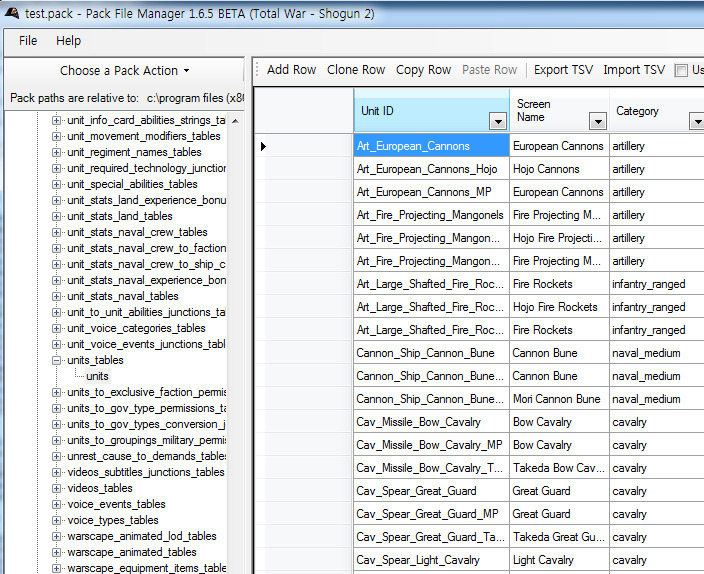Toggle the checkbox next to Import TSV
Image resolution: width=704 pixels, height=574 pixels.
coord(681,70)
